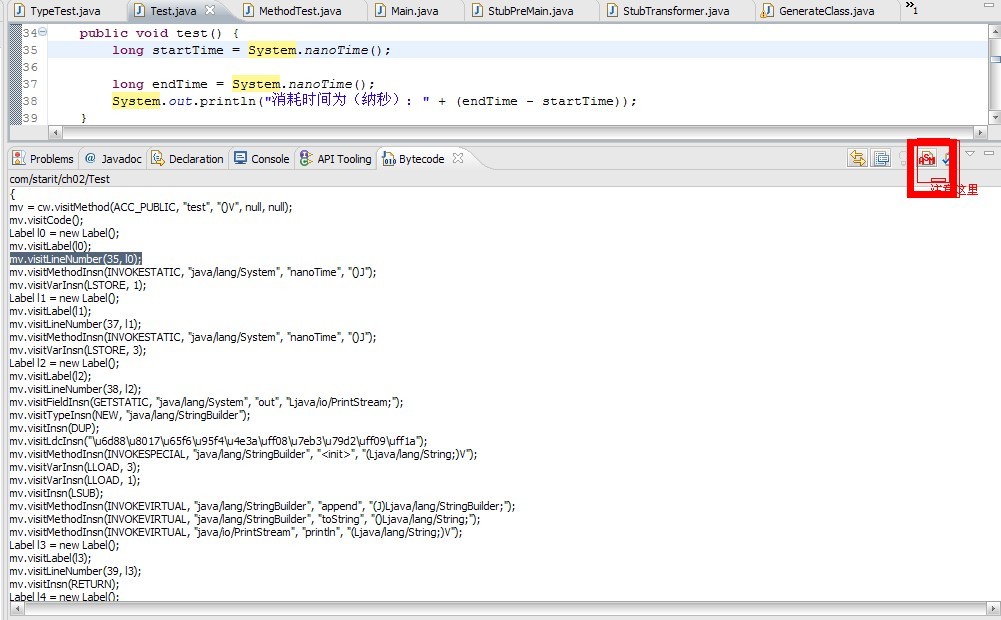Click line mv.visitInsn(LSUB);
Image resolution: width=1001 pixels, height=620 pixels.
pos(56,493)
